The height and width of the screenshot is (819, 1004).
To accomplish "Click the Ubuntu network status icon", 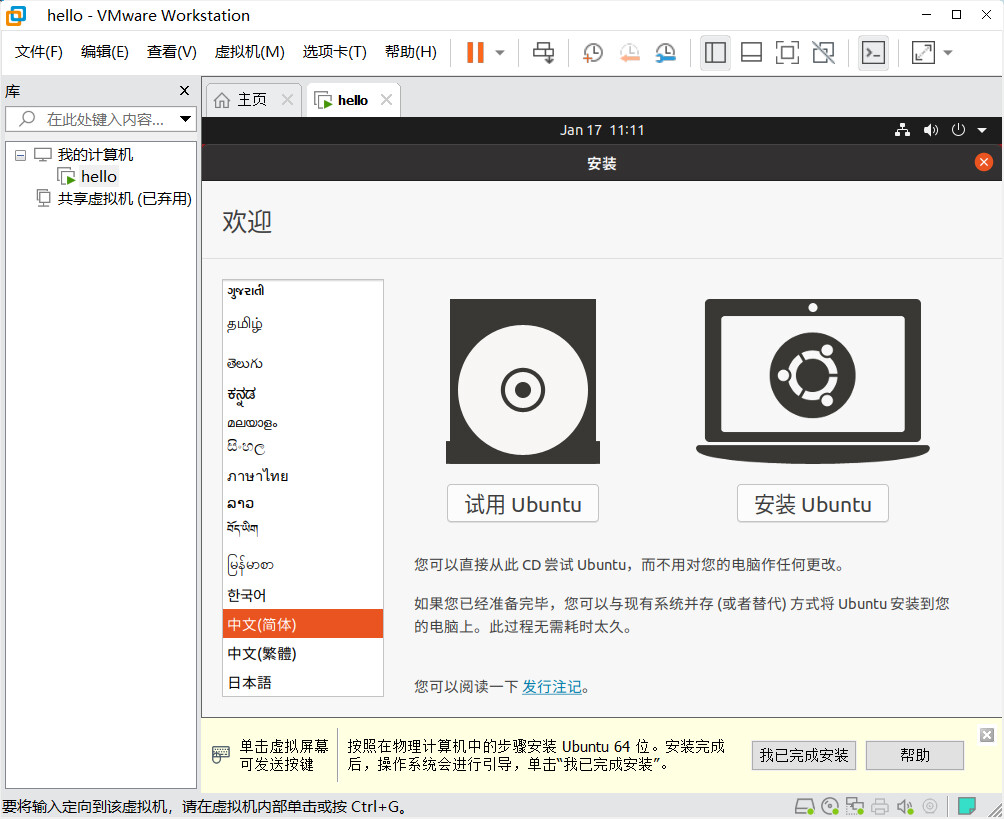I will tap(903, 131).
